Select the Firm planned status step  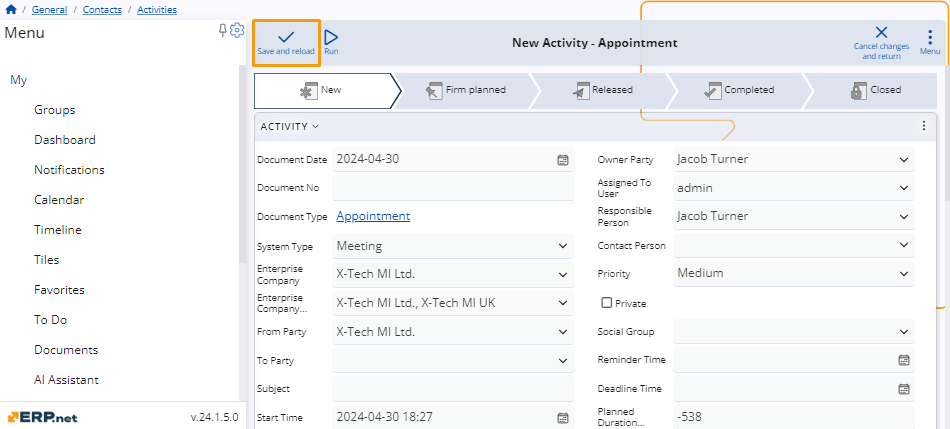coord(465,91)
